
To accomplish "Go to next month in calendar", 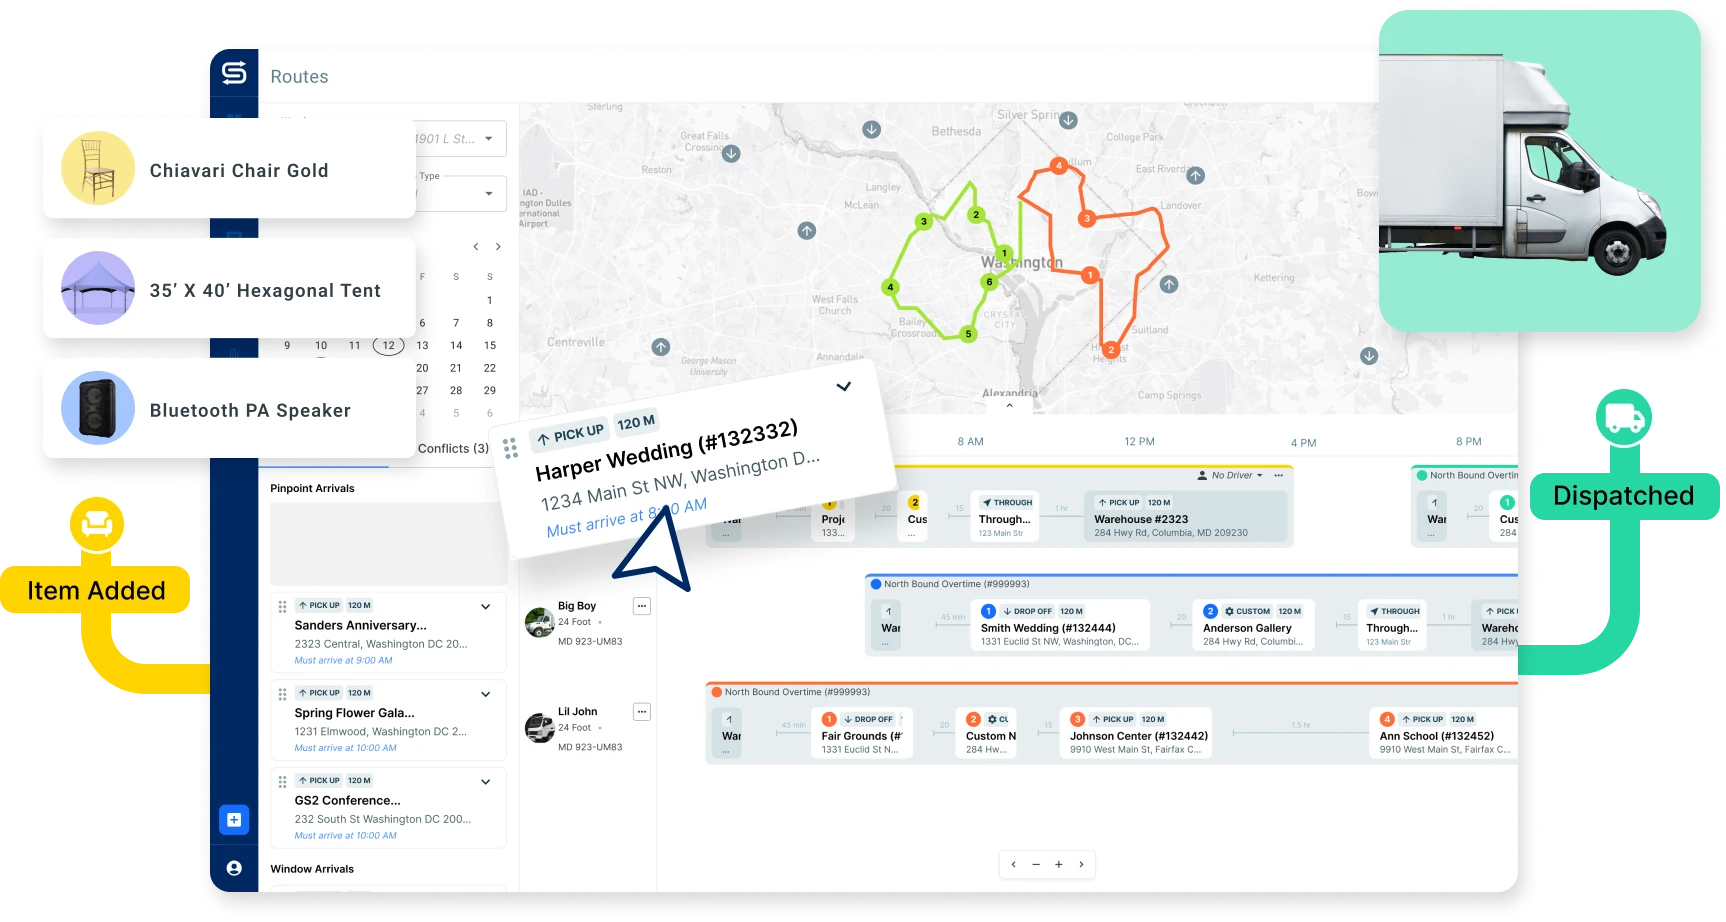I will 498,247.
